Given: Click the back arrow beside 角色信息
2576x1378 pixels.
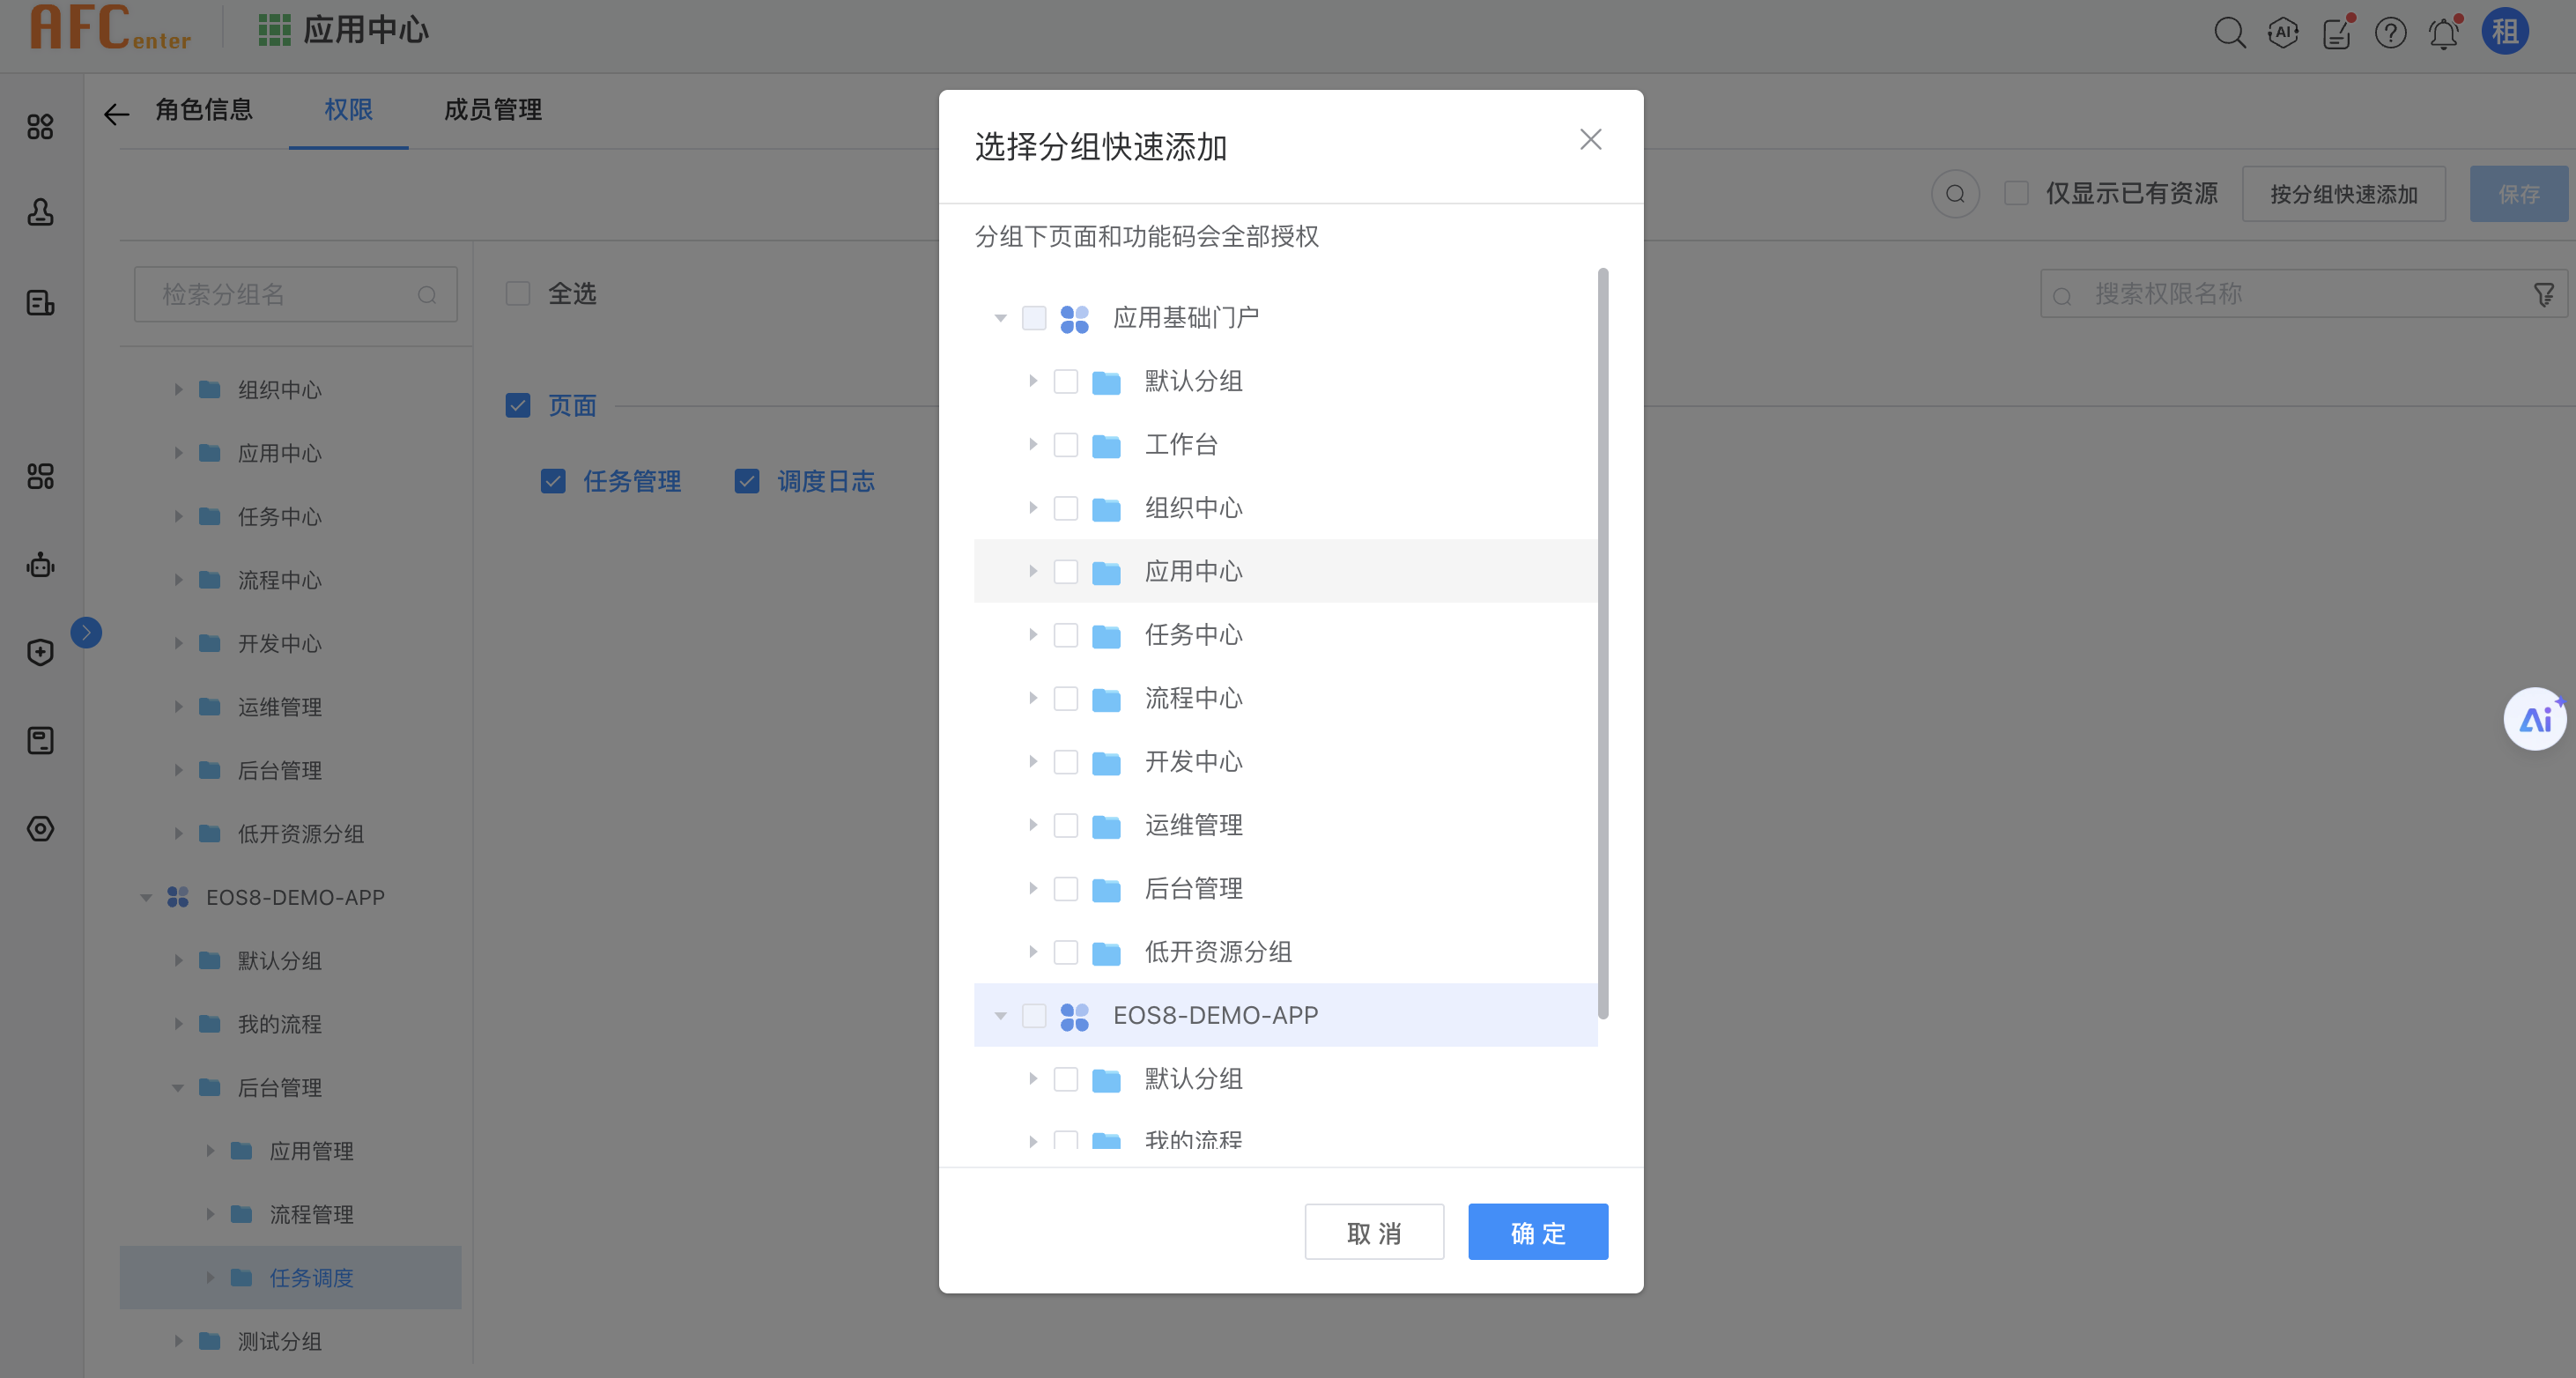Looking at the screenshot, I should [x=116, y=113].
